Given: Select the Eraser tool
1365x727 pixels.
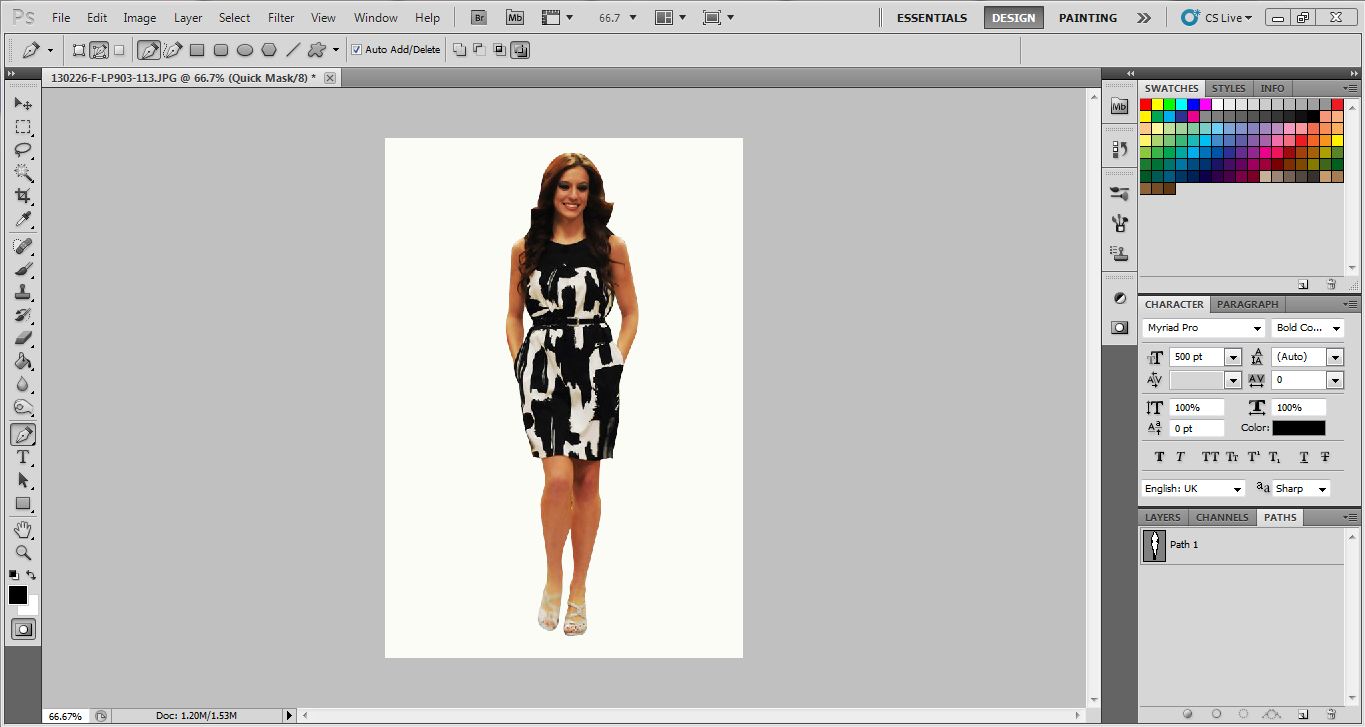Looking at the screenshot, I should pyautogui.click(x=23, y=338).
